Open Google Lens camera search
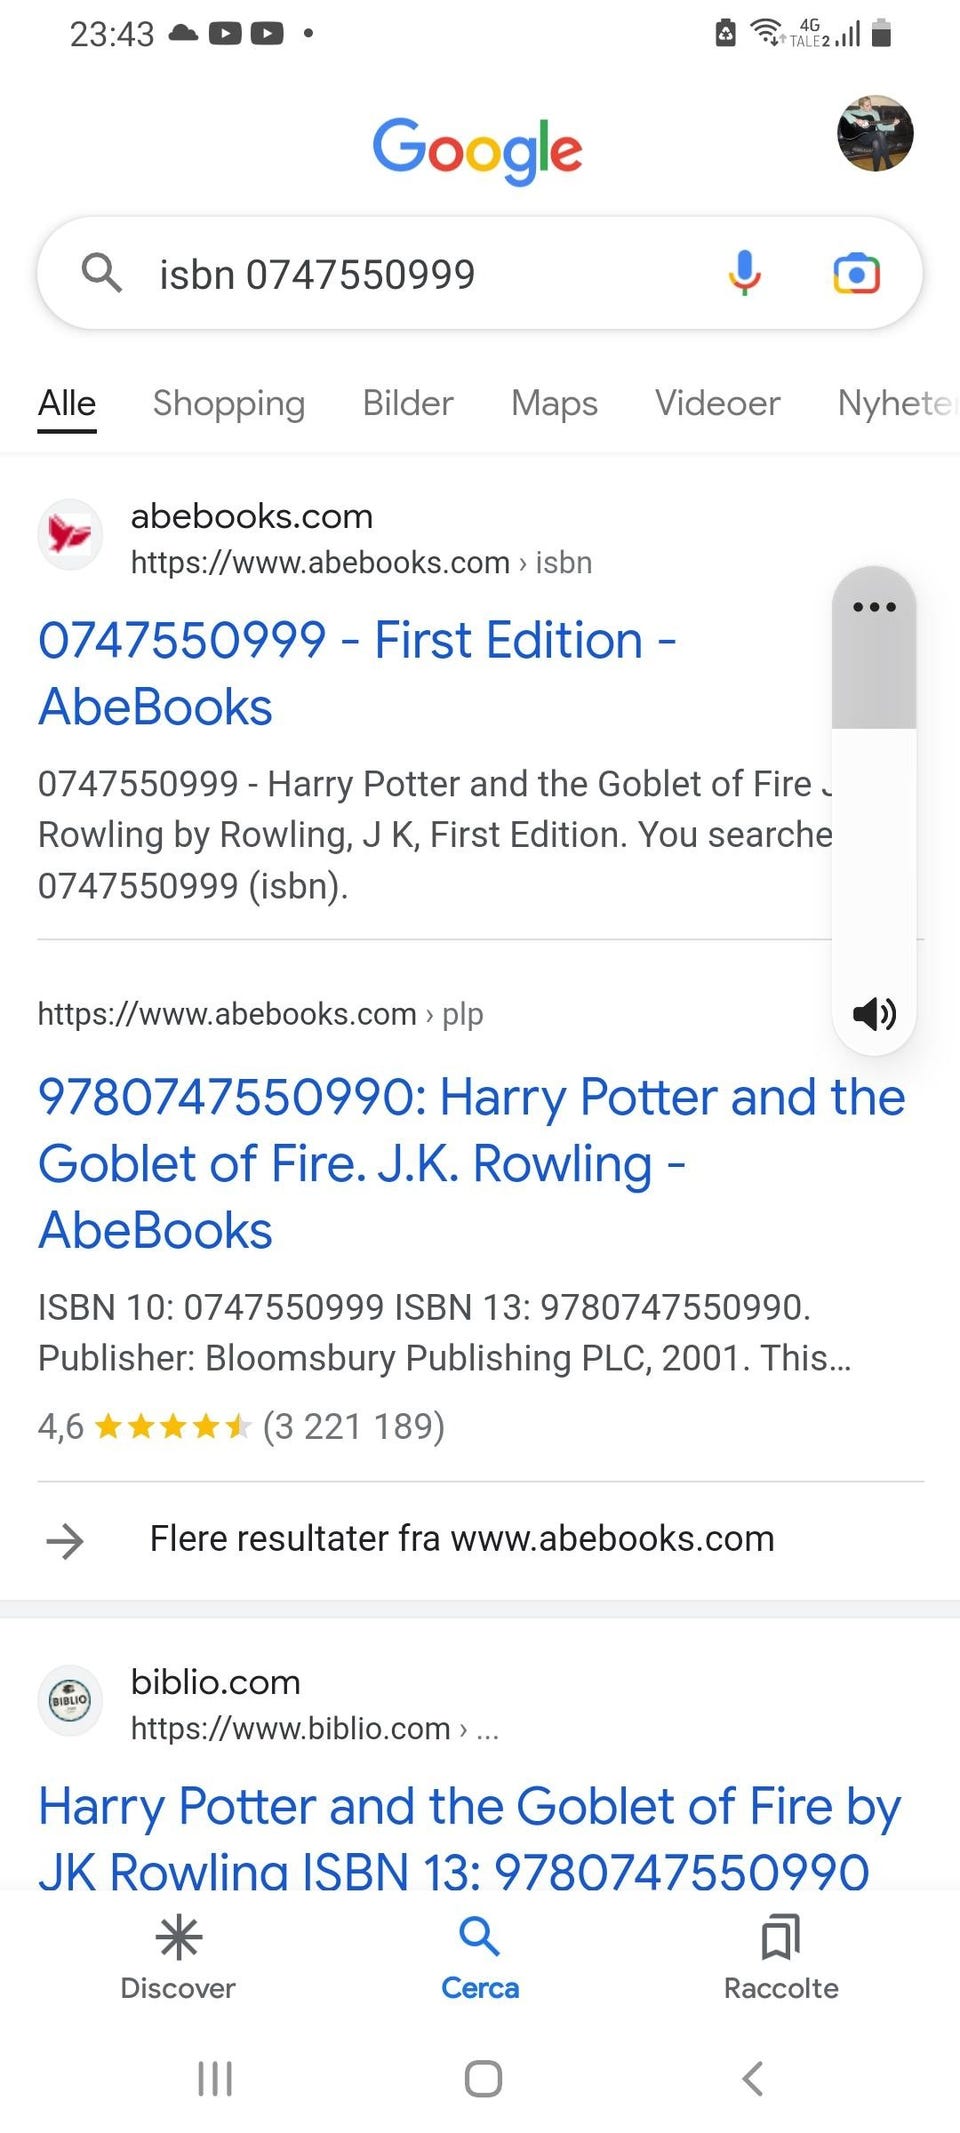Screen dimensions: 960x2133 [x=856, y=273]
